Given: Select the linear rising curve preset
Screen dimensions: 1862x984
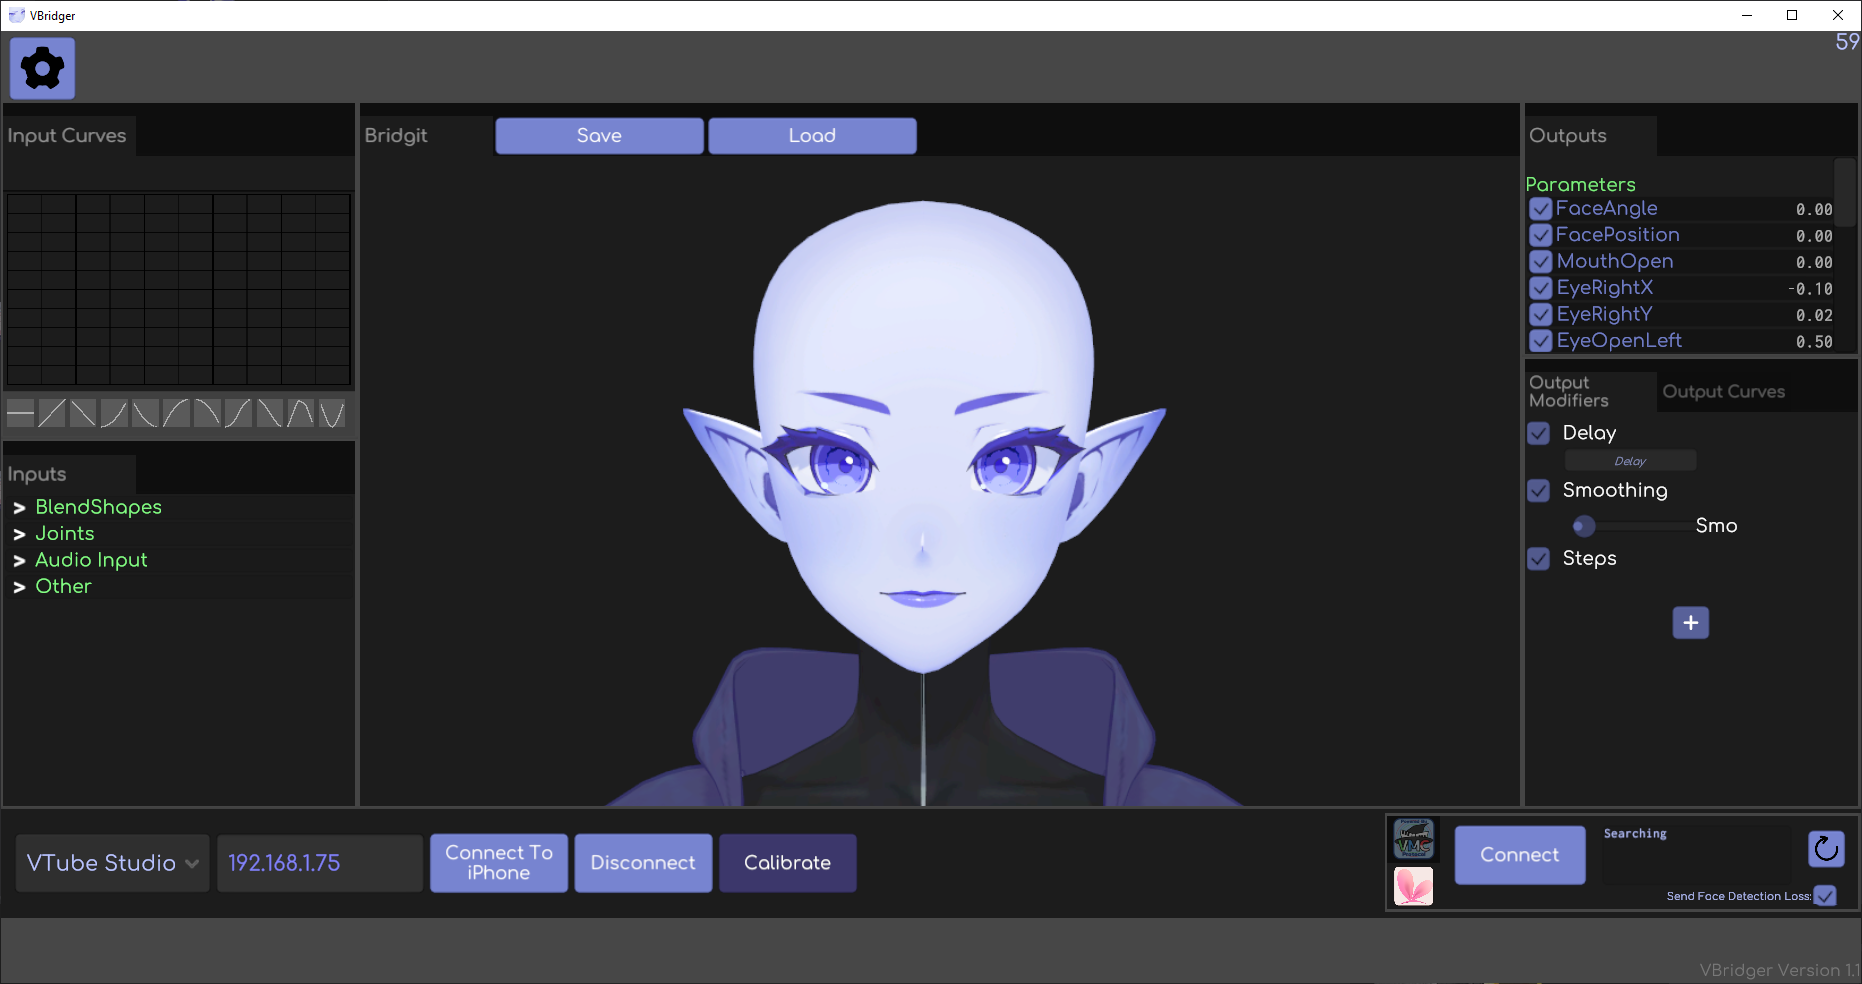Looking at the screenshot, I should pyautogui.click(x=52, y=413).
